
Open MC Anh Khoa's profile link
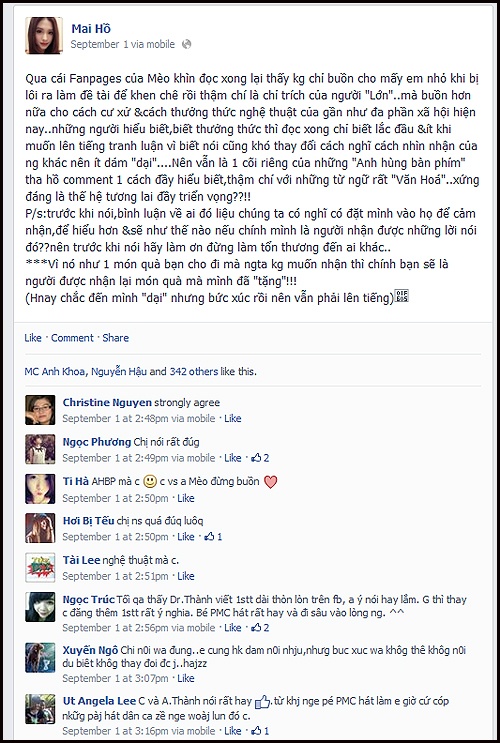click(x=55, y=372)
